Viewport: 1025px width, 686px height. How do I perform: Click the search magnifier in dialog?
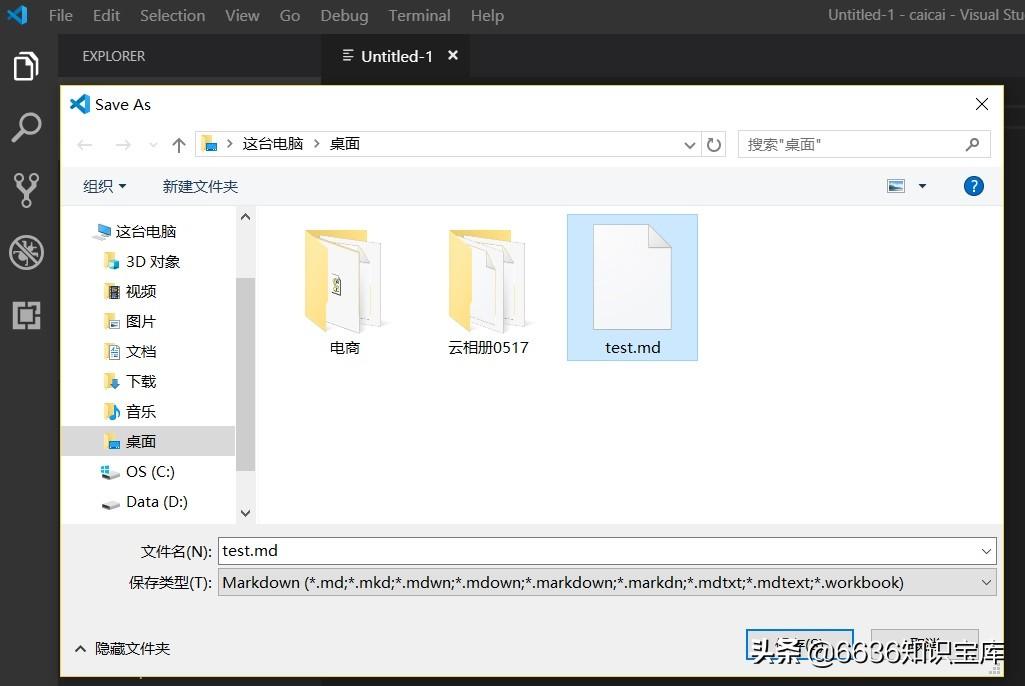972,144
